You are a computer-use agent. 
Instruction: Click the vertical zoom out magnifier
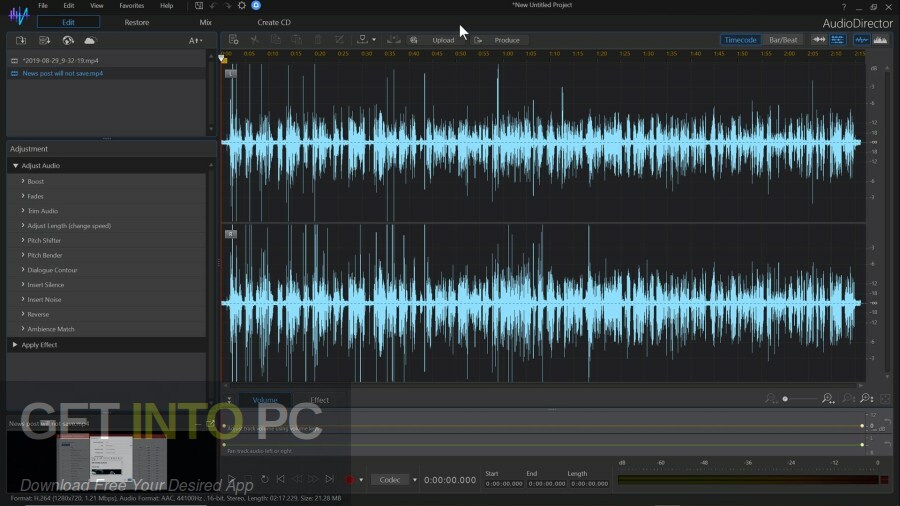[x=848, y=398]
